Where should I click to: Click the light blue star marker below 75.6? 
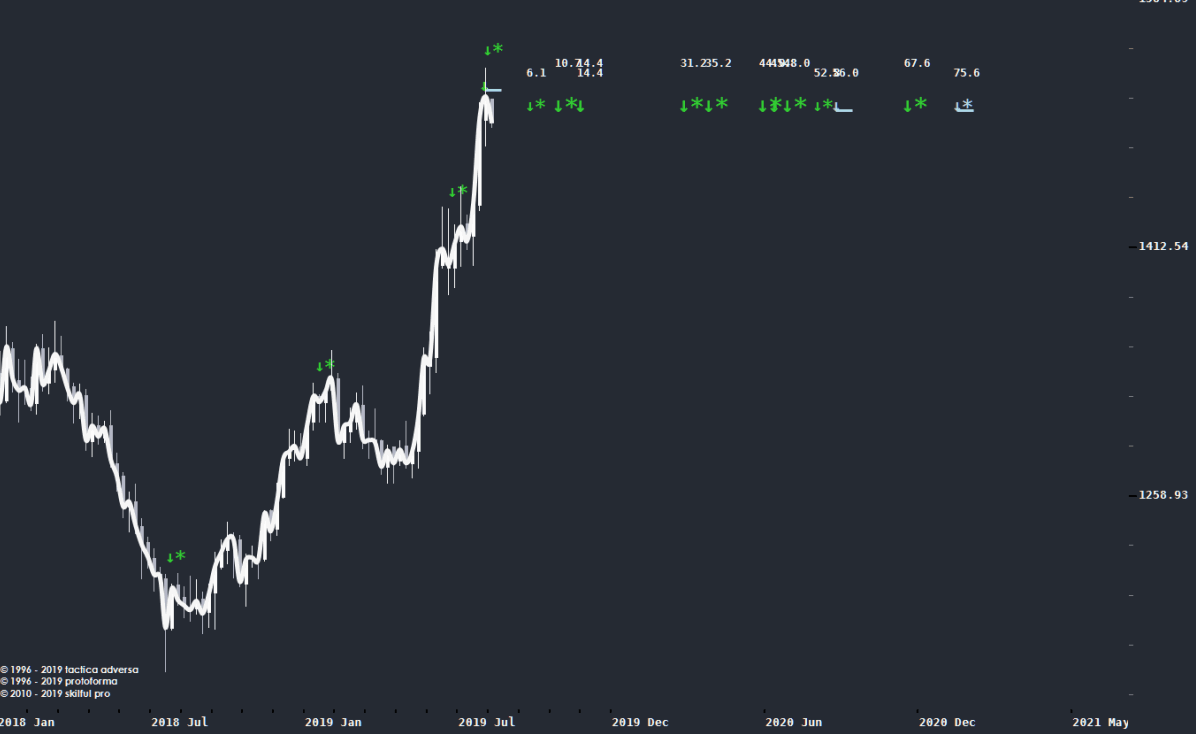[964, 105]
